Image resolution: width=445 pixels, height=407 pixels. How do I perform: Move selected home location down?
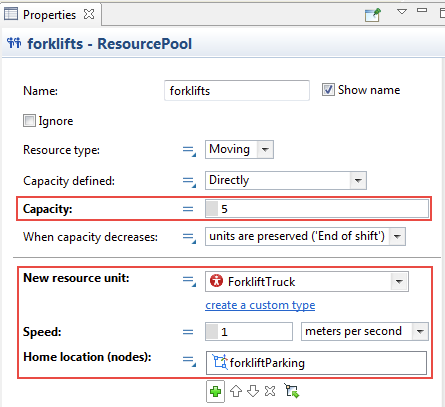(x=253, y=391)
